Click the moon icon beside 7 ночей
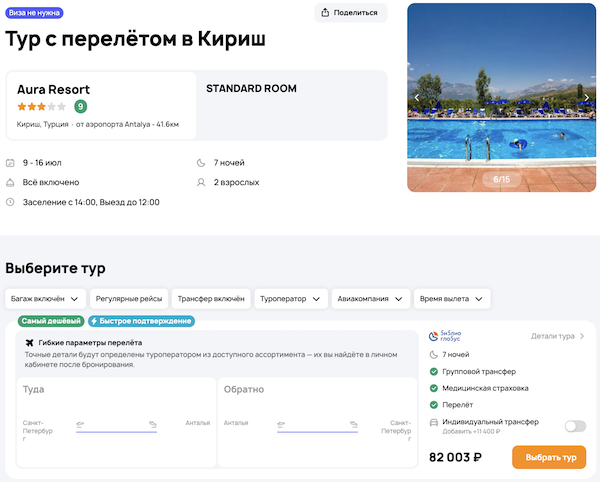The image size is (600, 482). tap(201, 163)
